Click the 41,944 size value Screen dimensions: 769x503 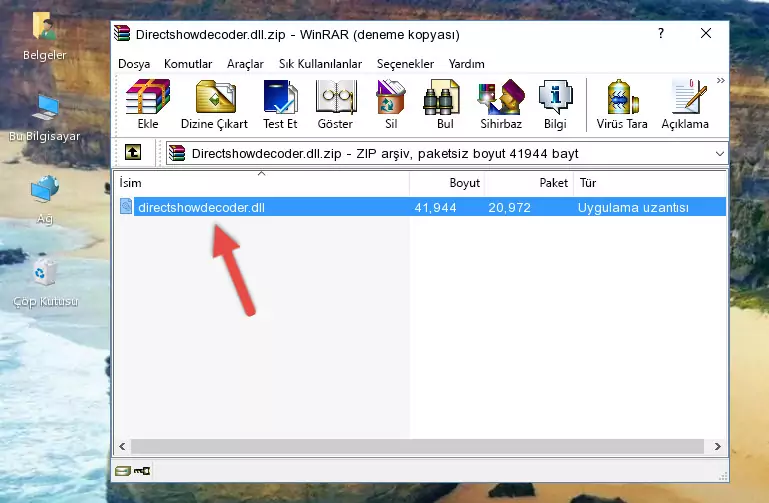(436, 208)
